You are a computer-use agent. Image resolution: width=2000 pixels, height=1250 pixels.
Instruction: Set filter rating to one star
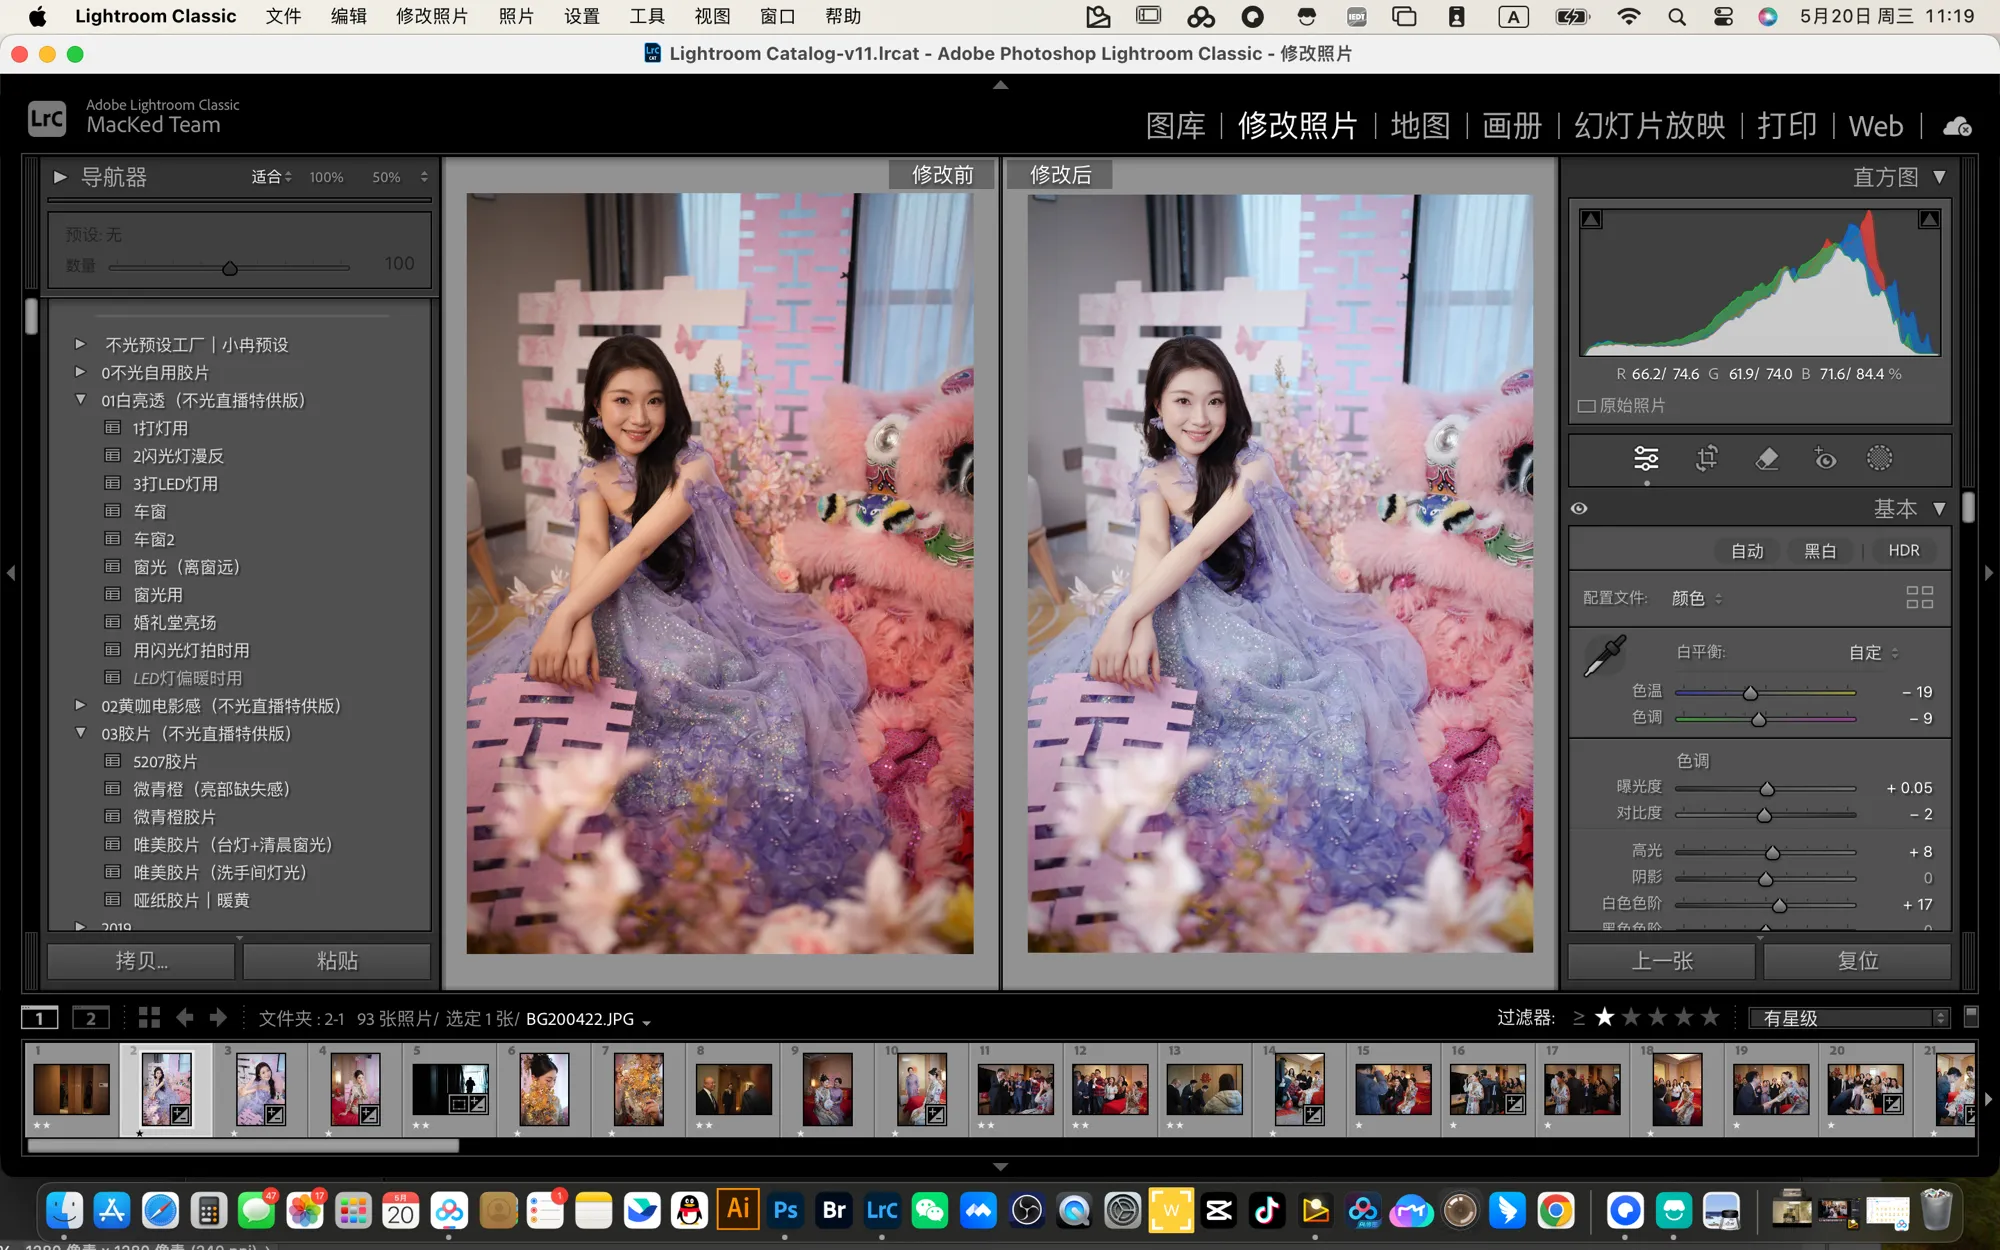(1605, 1017)
